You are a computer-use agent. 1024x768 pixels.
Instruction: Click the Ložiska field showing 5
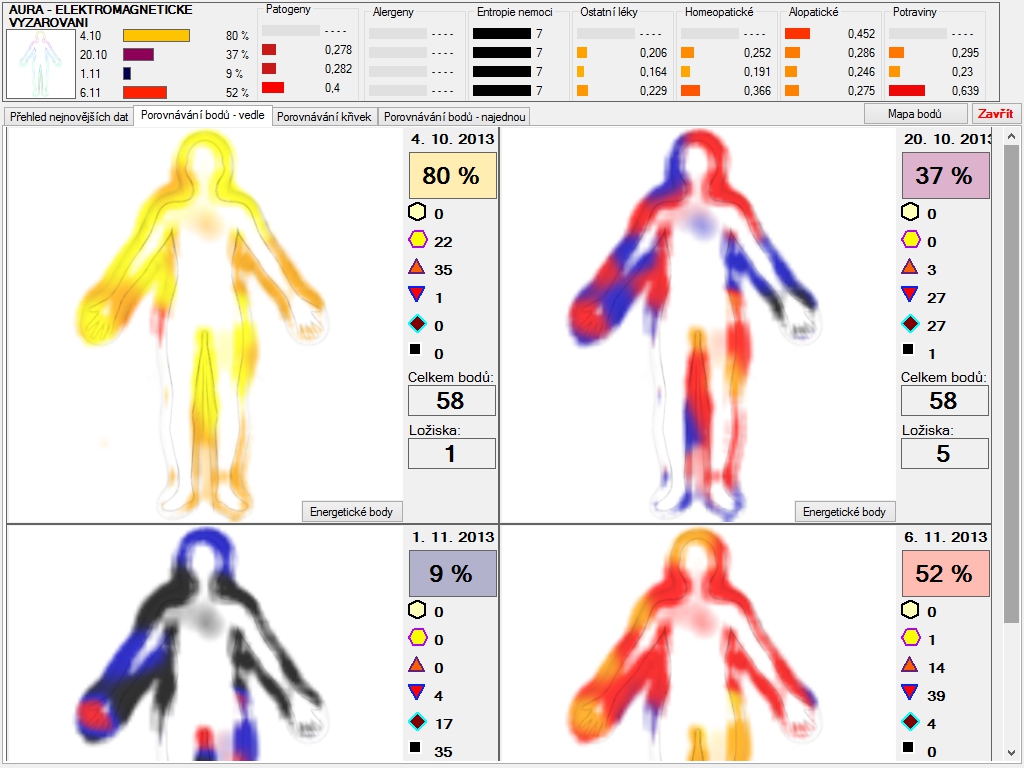tap(944, 453)
